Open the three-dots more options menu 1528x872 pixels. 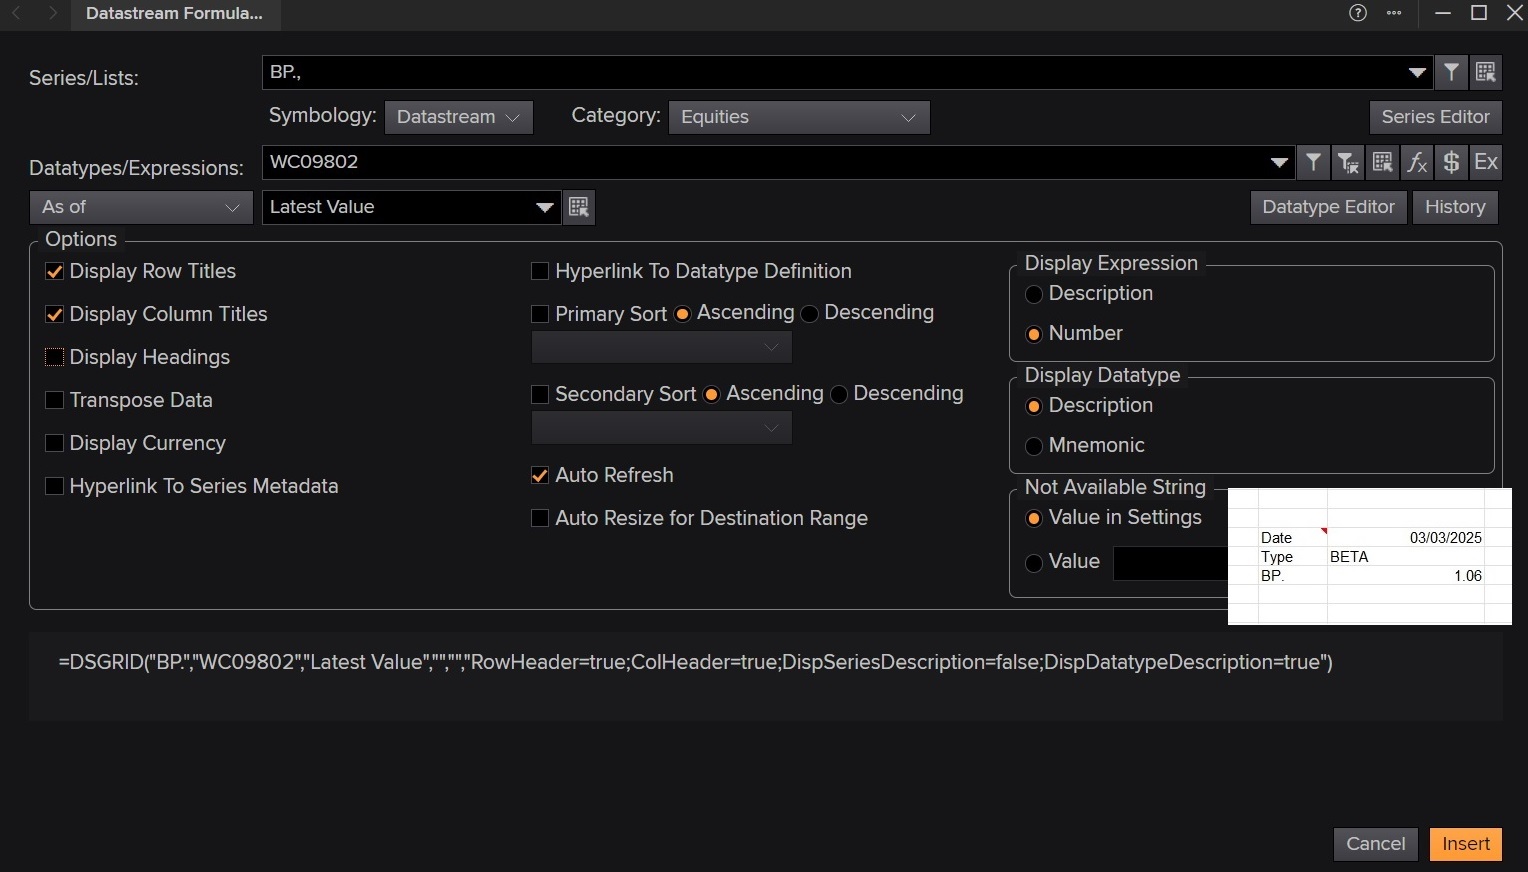(x=1394, y=13)
